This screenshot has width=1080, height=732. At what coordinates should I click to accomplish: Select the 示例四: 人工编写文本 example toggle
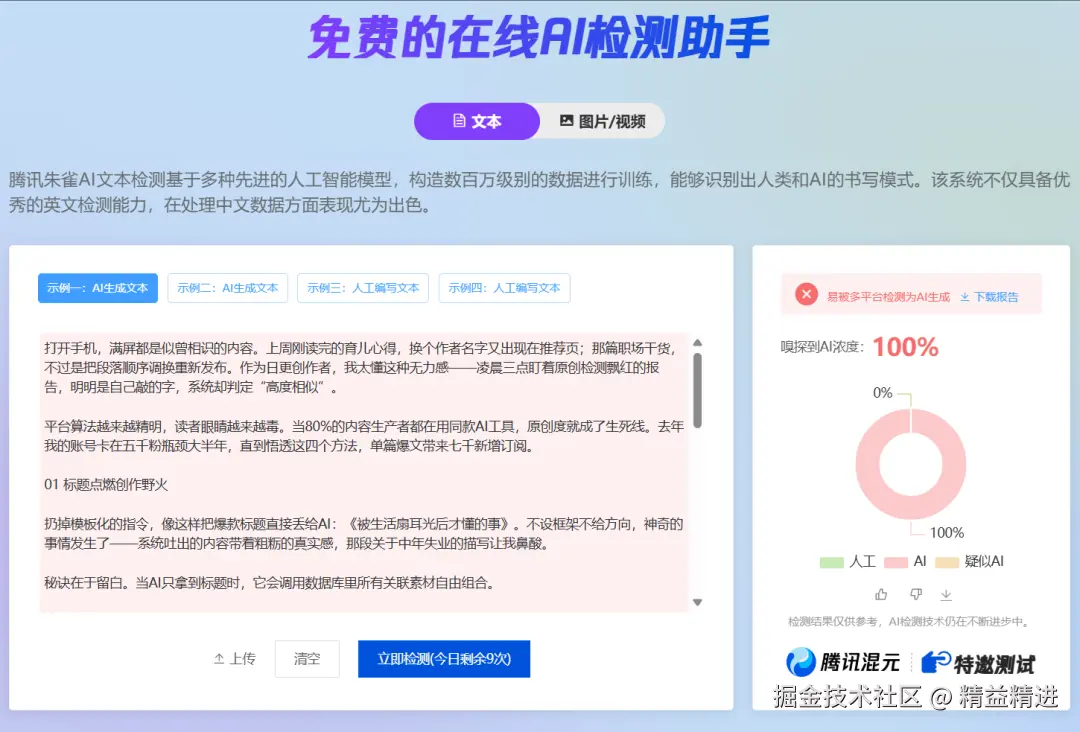pyautogui.click(x=504, y=288)
